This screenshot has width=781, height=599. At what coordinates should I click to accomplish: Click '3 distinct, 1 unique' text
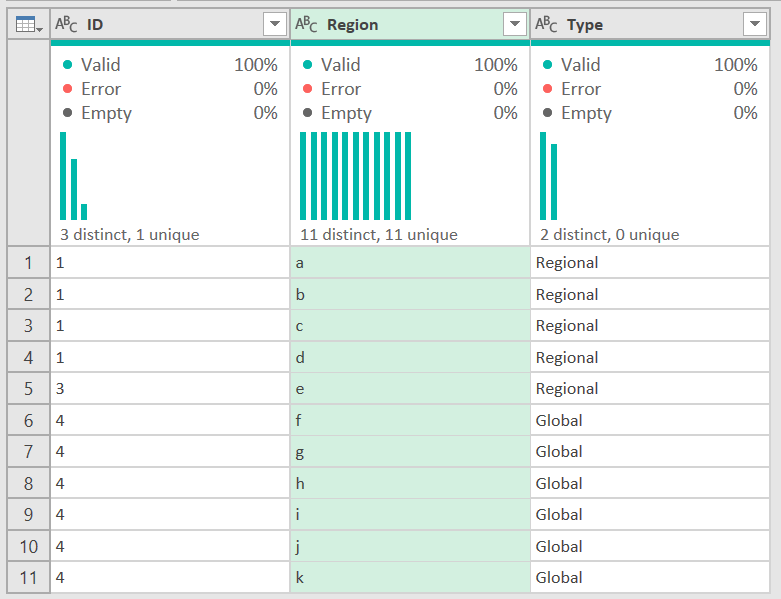pyautogui.click(x=130, y=235)
